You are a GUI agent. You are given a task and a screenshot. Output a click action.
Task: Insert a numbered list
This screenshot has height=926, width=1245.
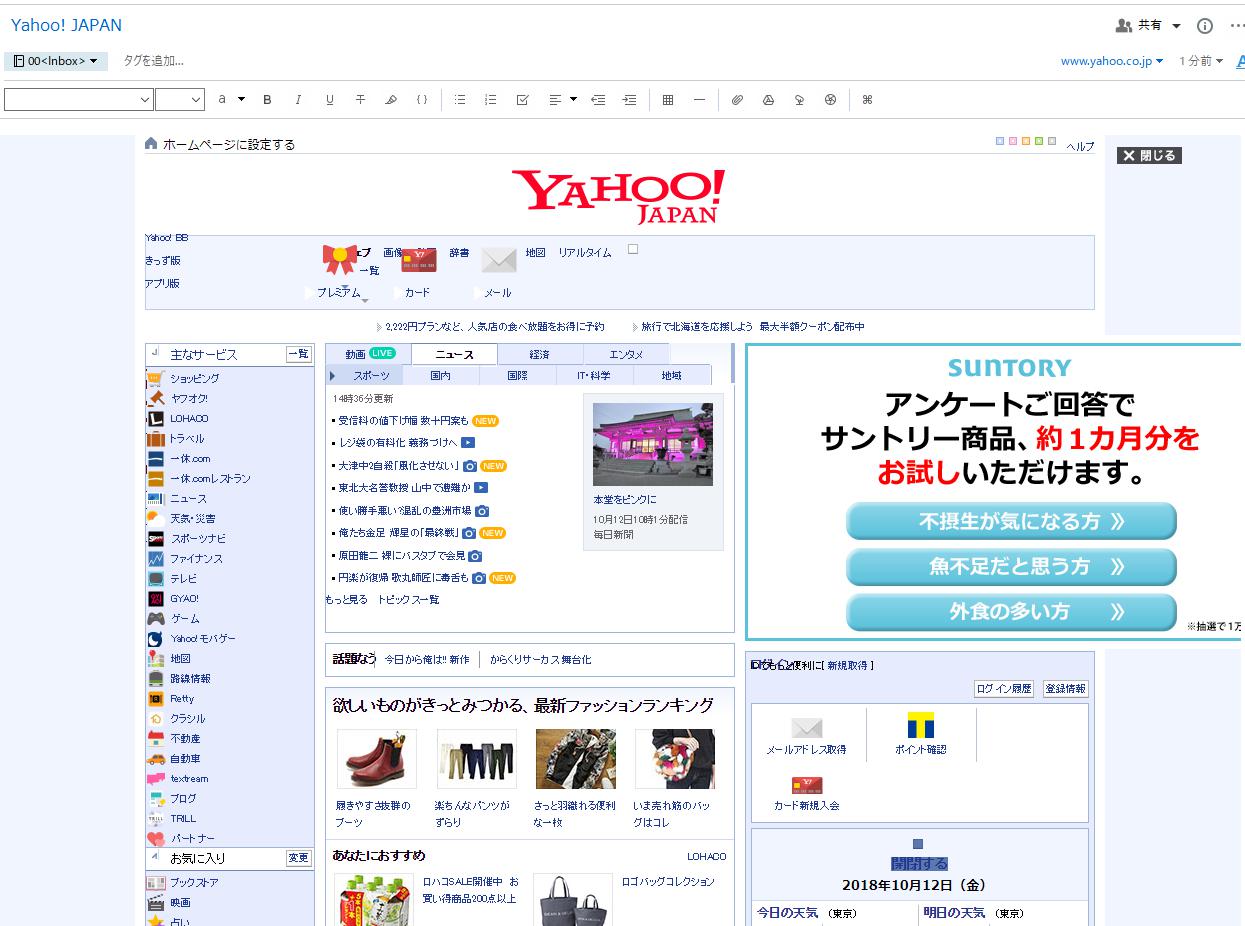tap(491, 100)
